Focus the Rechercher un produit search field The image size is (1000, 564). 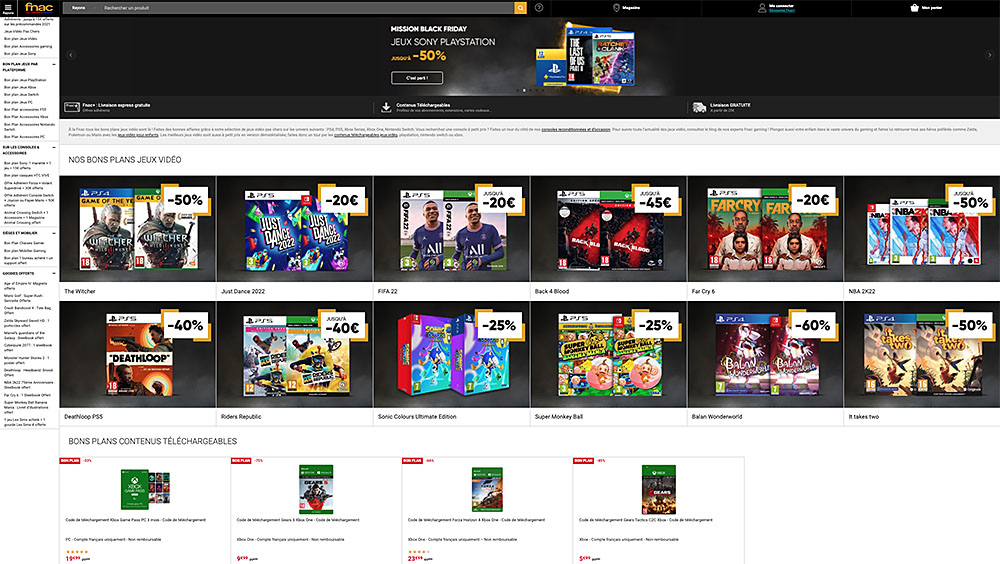pyautogui.click(x=300, y=8)
